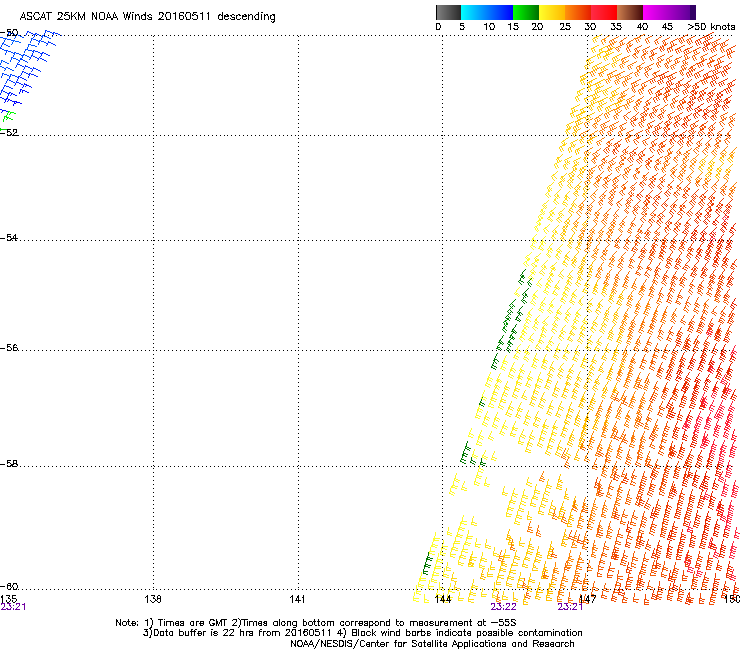Viewport: 740px width, 650px height.
Task: Click the light green wind barb near -52
Action: (x=8, y=116)
